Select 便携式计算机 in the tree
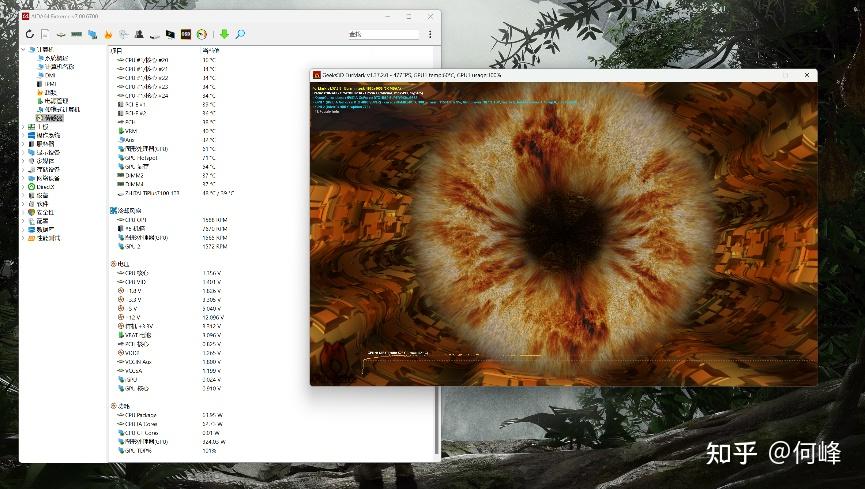865x489 pixels. pos(62,109)
